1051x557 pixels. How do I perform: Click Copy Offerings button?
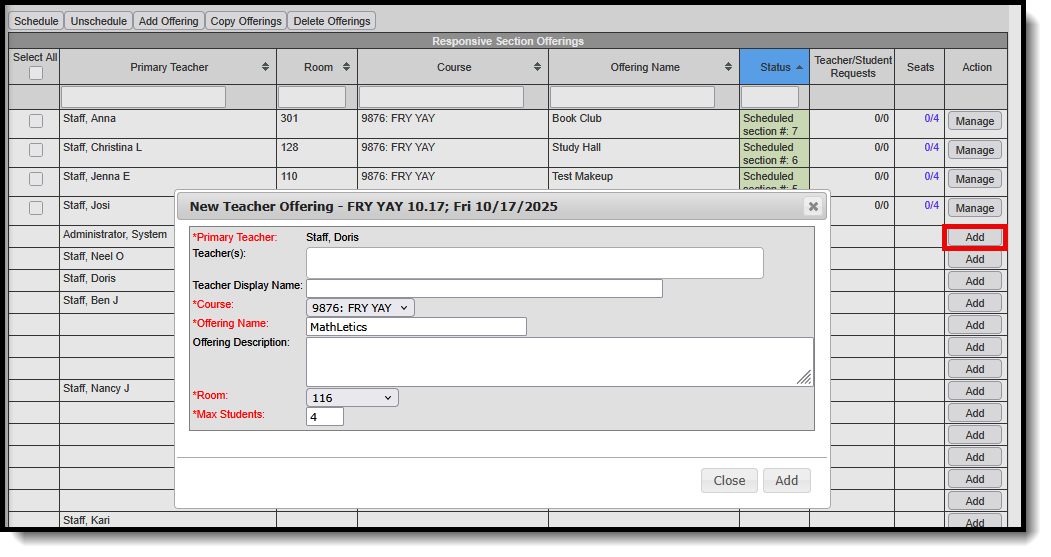point(246,21)
